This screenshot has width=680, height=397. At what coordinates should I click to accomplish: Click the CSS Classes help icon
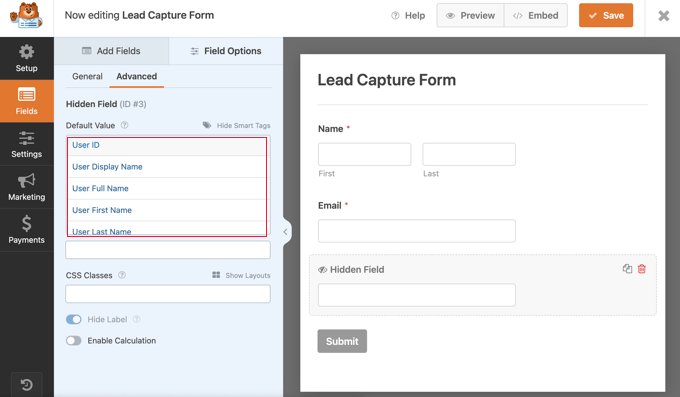pyautogui.click(x=122, y=275)
